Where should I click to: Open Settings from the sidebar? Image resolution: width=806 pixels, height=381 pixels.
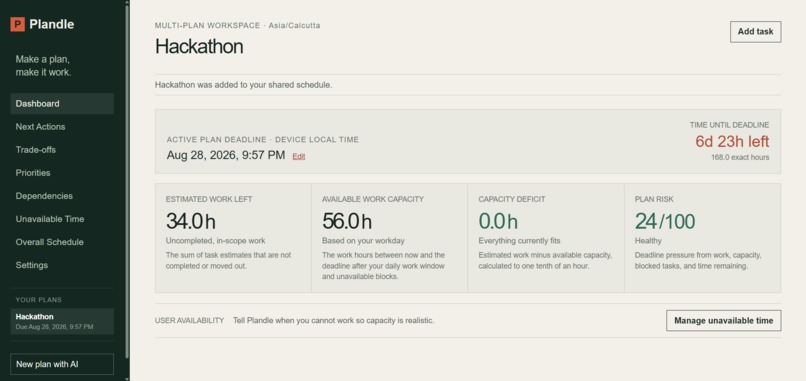coord(62,265)
